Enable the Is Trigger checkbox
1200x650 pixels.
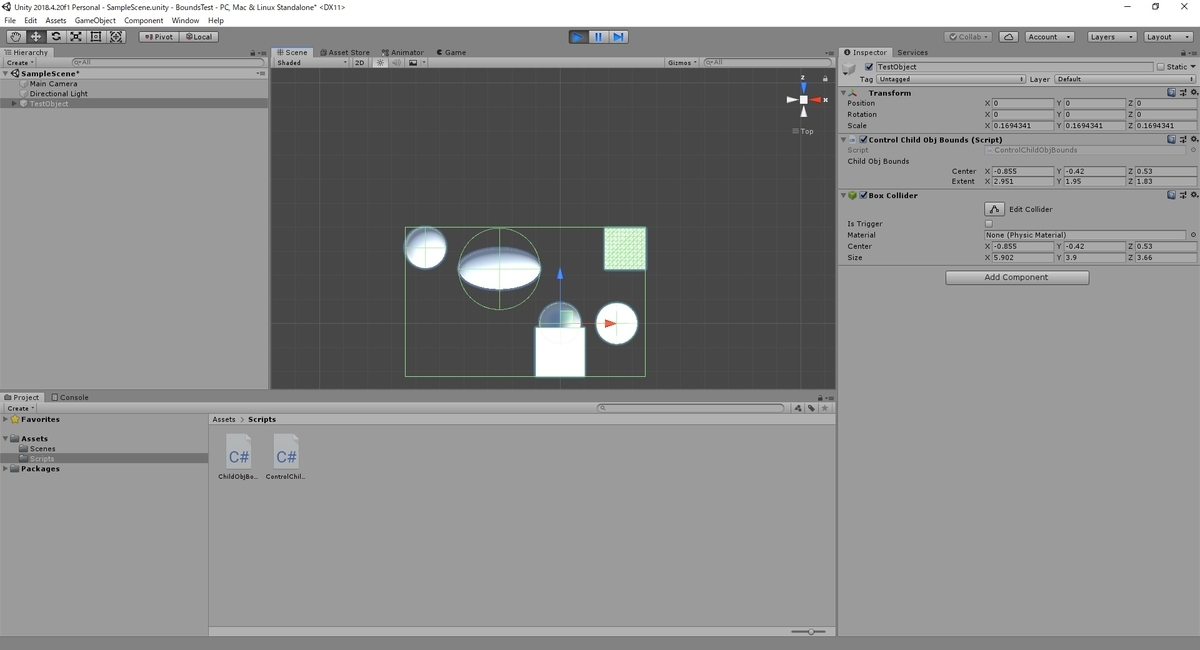click(989, 224)
